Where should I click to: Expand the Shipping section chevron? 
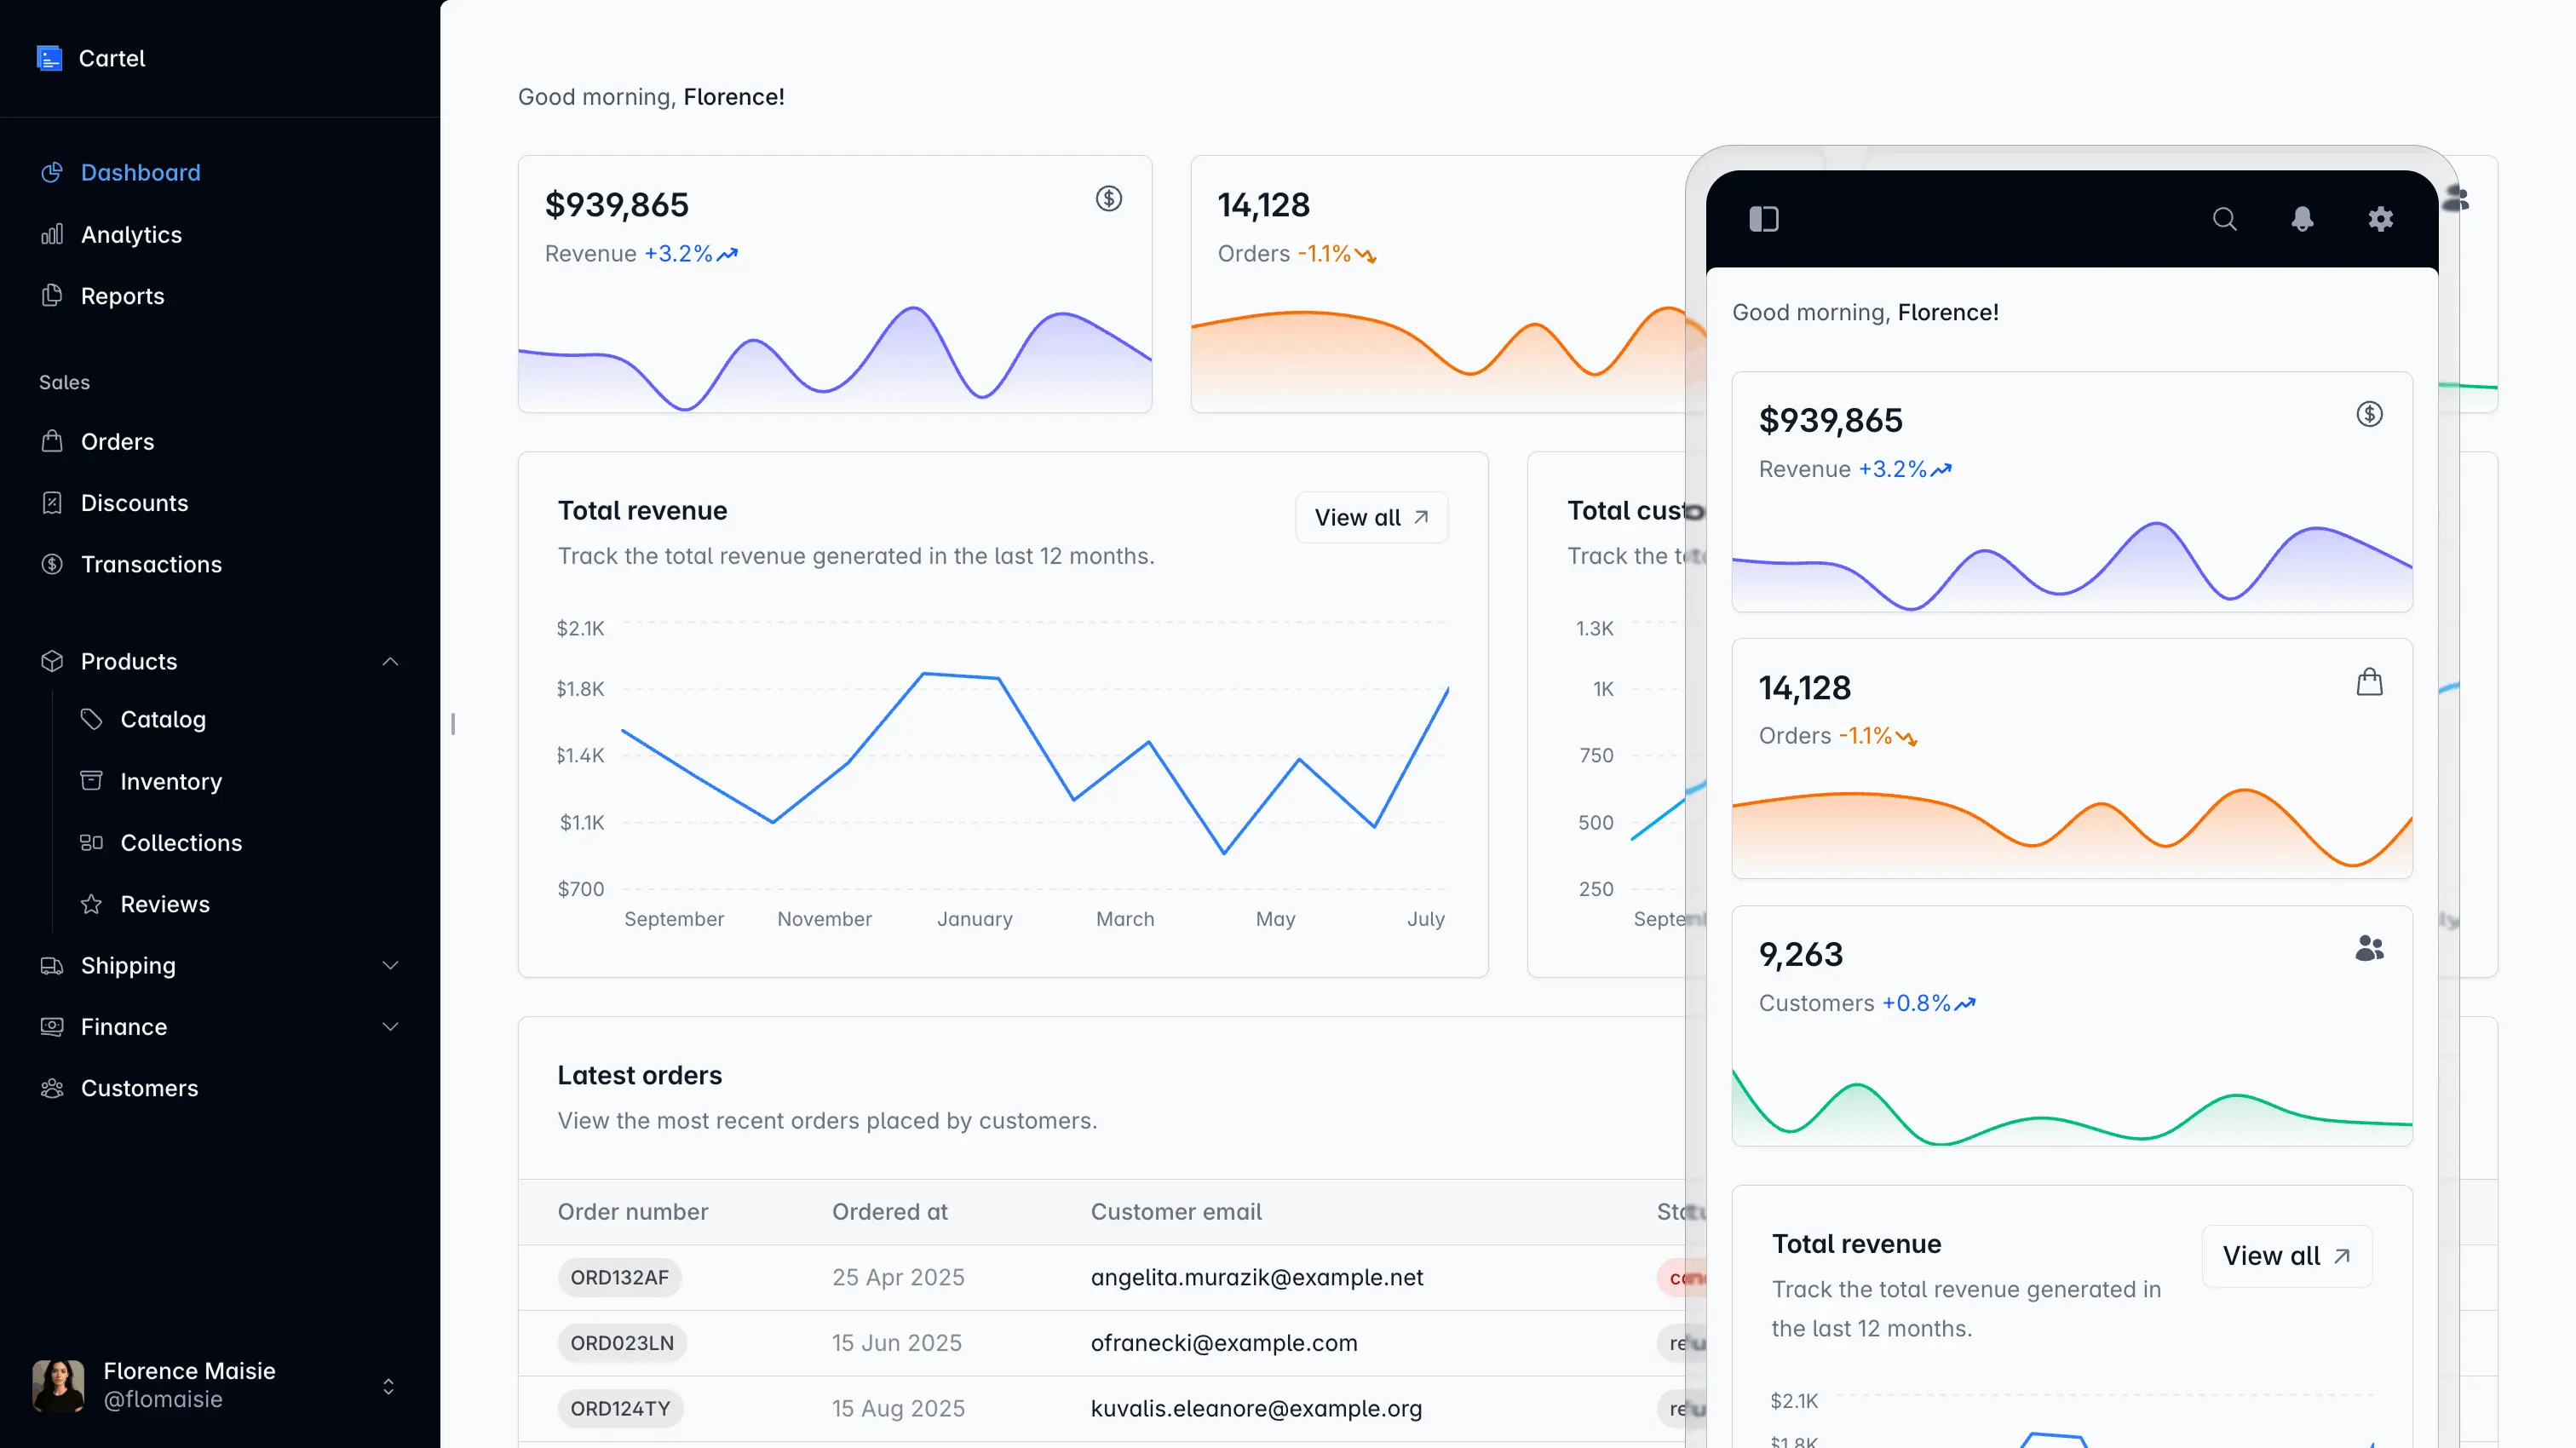pos(390,965)
